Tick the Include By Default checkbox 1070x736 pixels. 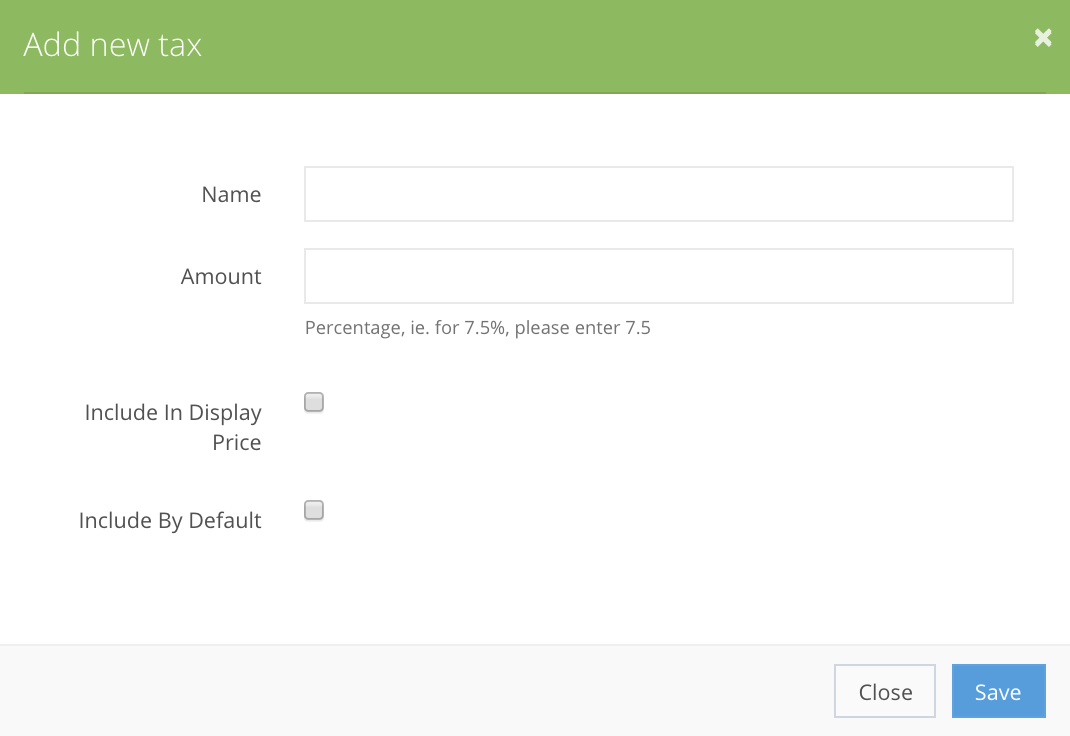[314, 510]
